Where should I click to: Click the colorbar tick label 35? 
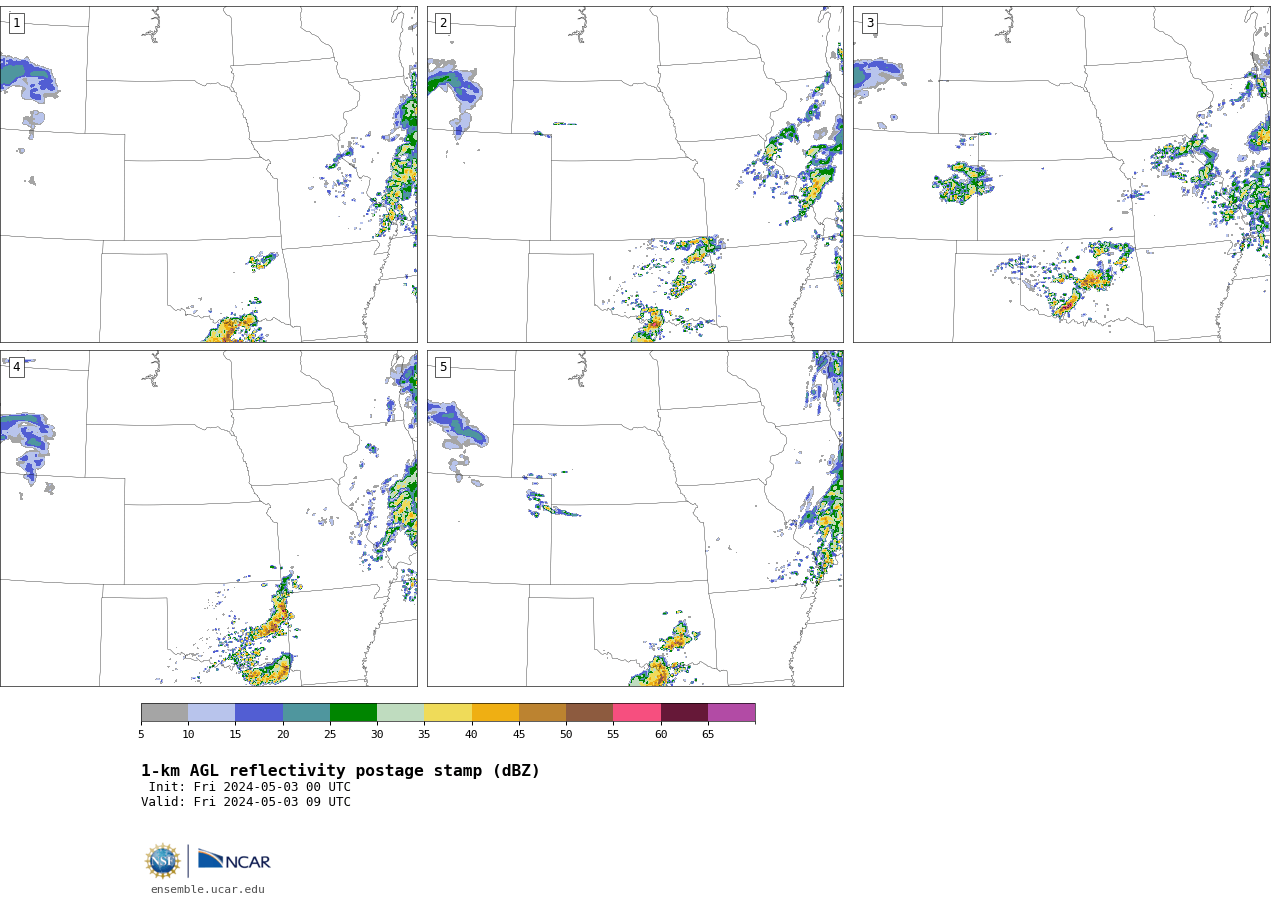[424, 734]
